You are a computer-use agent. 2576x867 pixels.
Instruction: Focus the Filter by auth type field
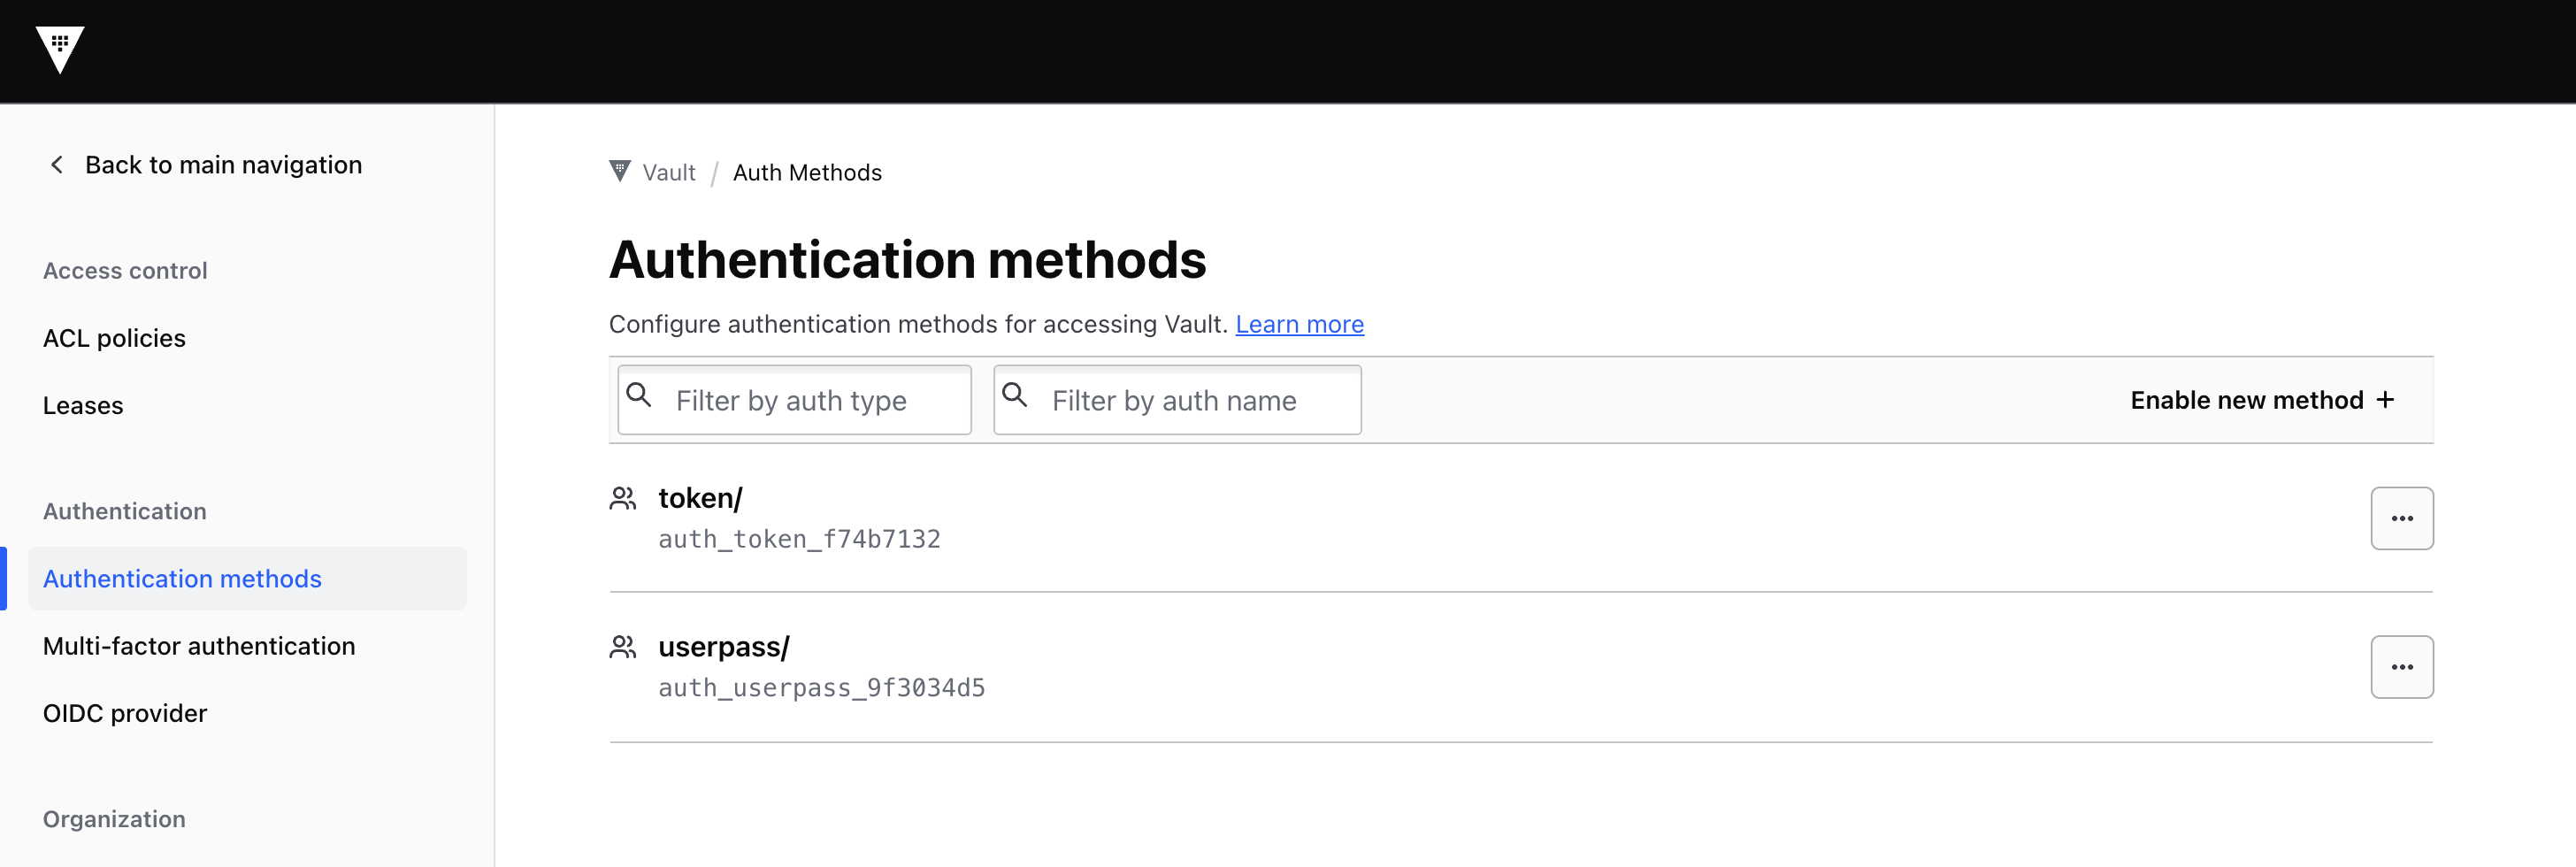coord(794,400)
